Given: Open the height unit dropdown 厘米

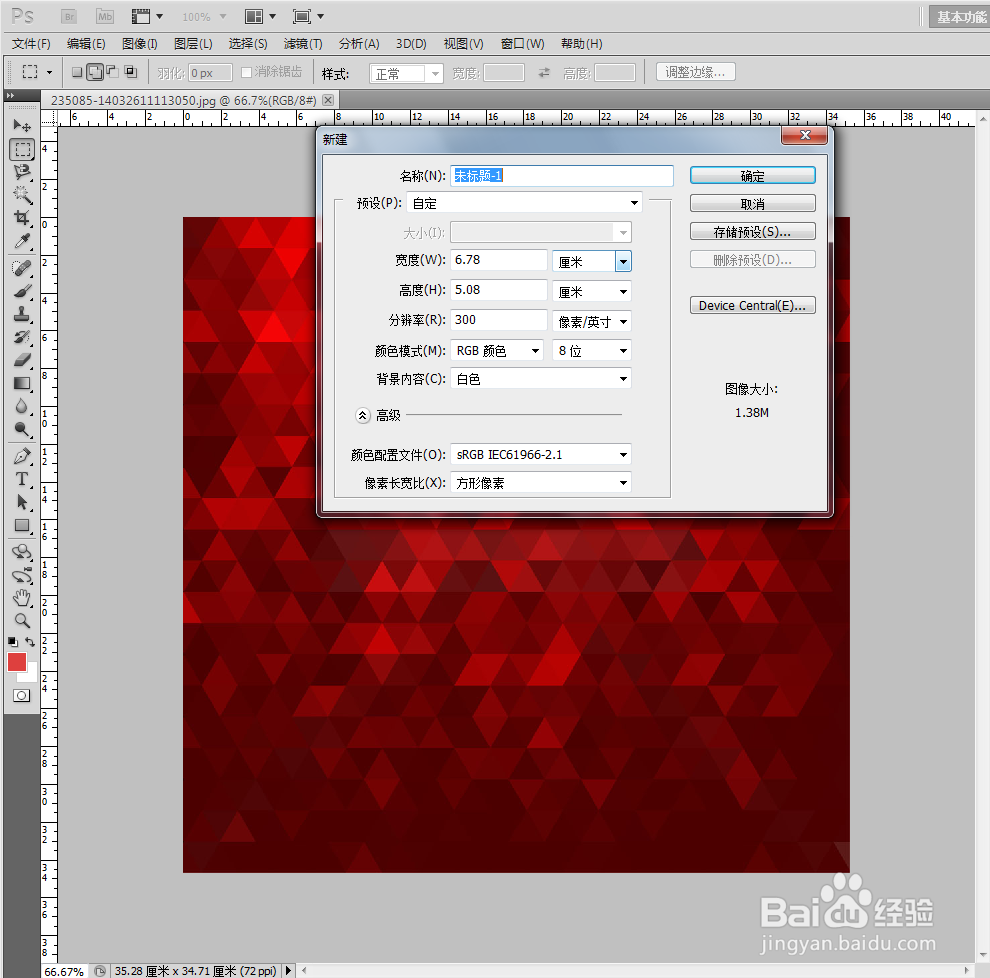Looking at the screenshot, I should (x=592, y=292).
